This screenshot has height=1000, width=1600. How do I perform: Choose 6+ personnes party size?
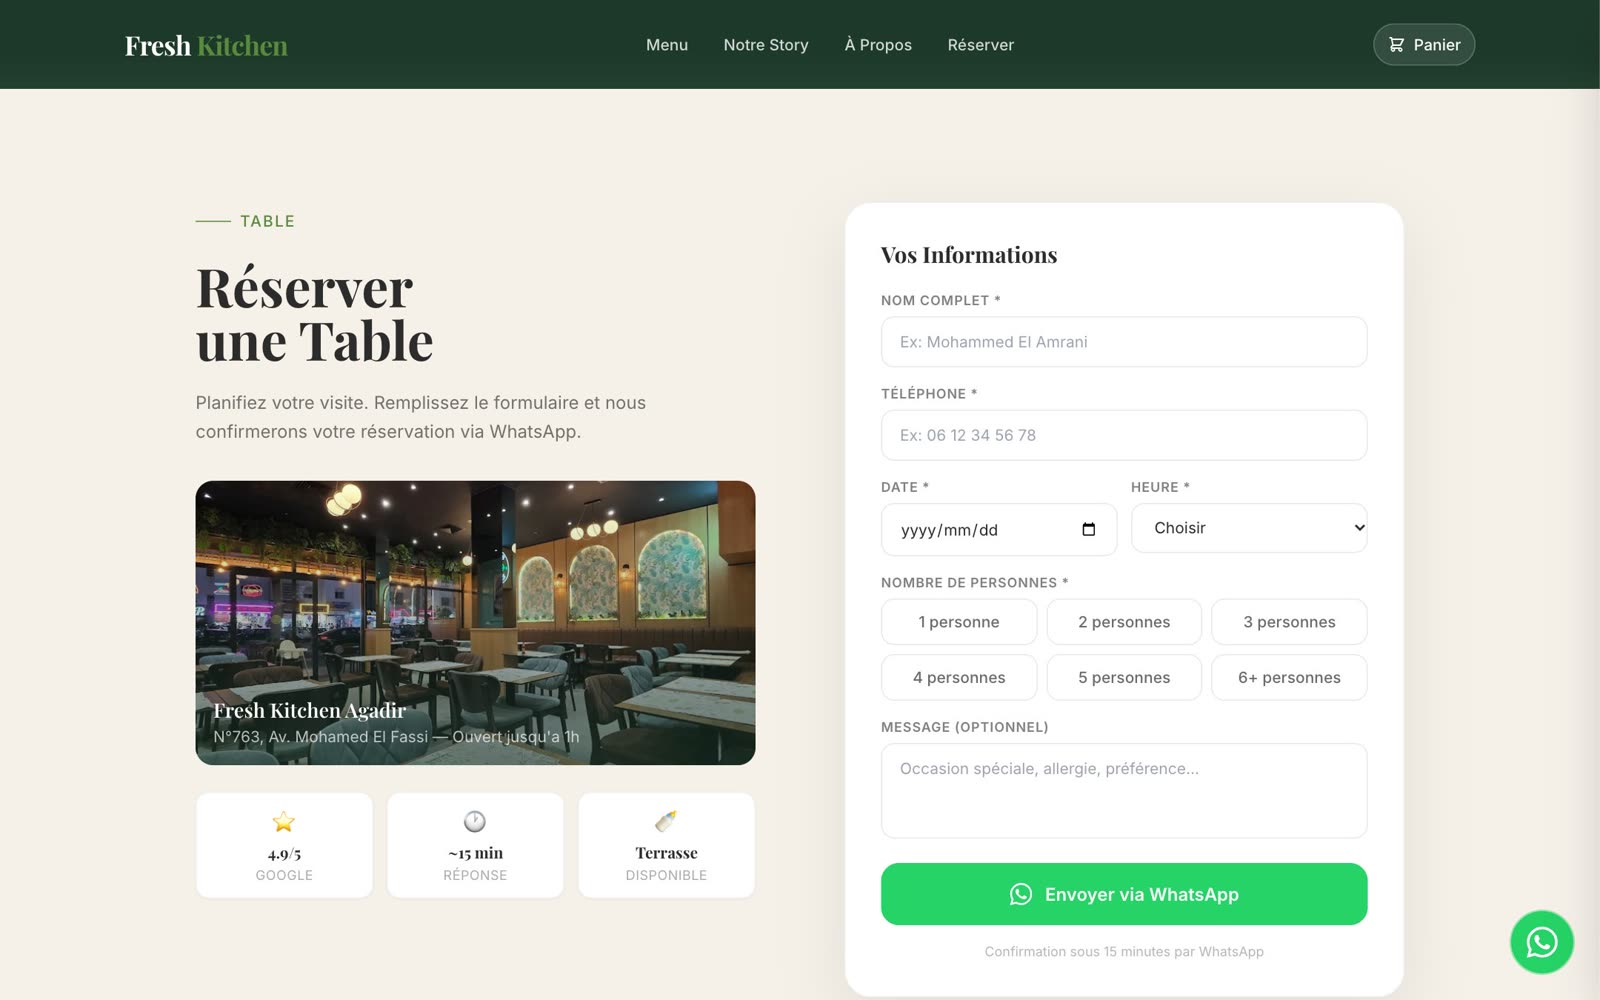tap(1289, 677)
